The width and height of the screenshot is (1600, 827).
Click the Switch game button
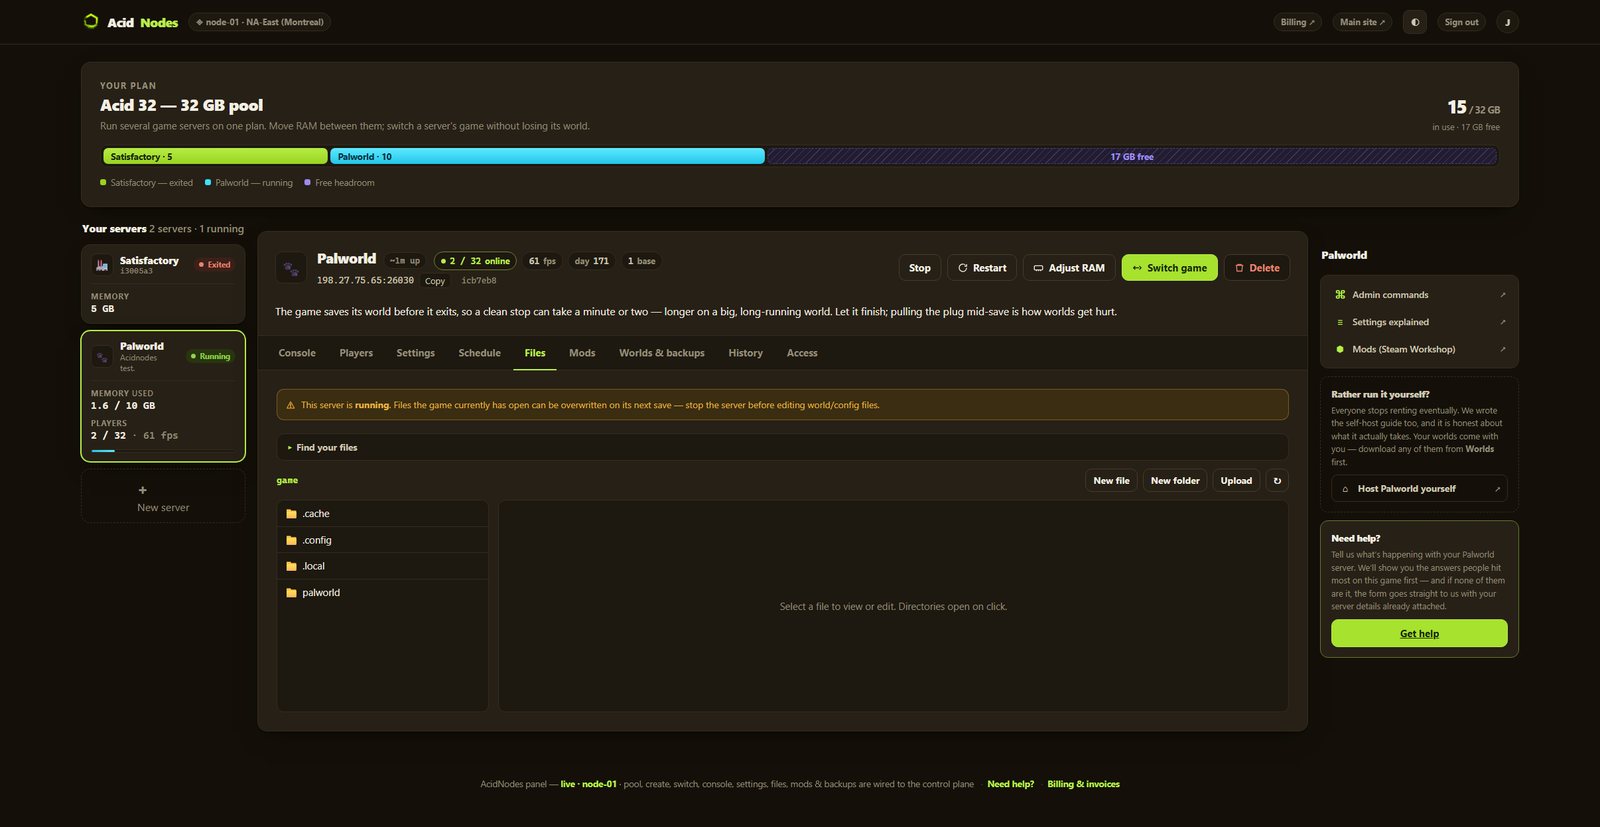click(x=1170, y=268)
